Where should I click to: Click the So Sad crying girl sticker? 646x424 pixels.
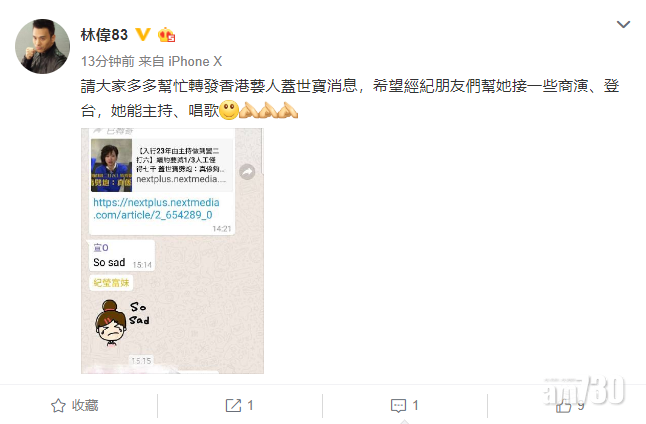[122, 323]
